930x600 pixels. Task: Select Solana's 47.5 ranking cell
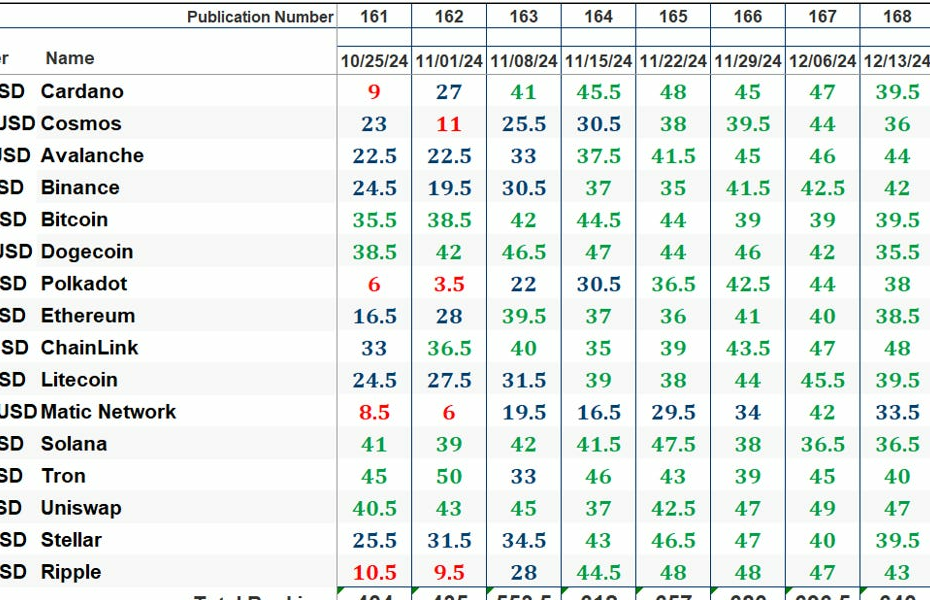[x=673, y=443]
